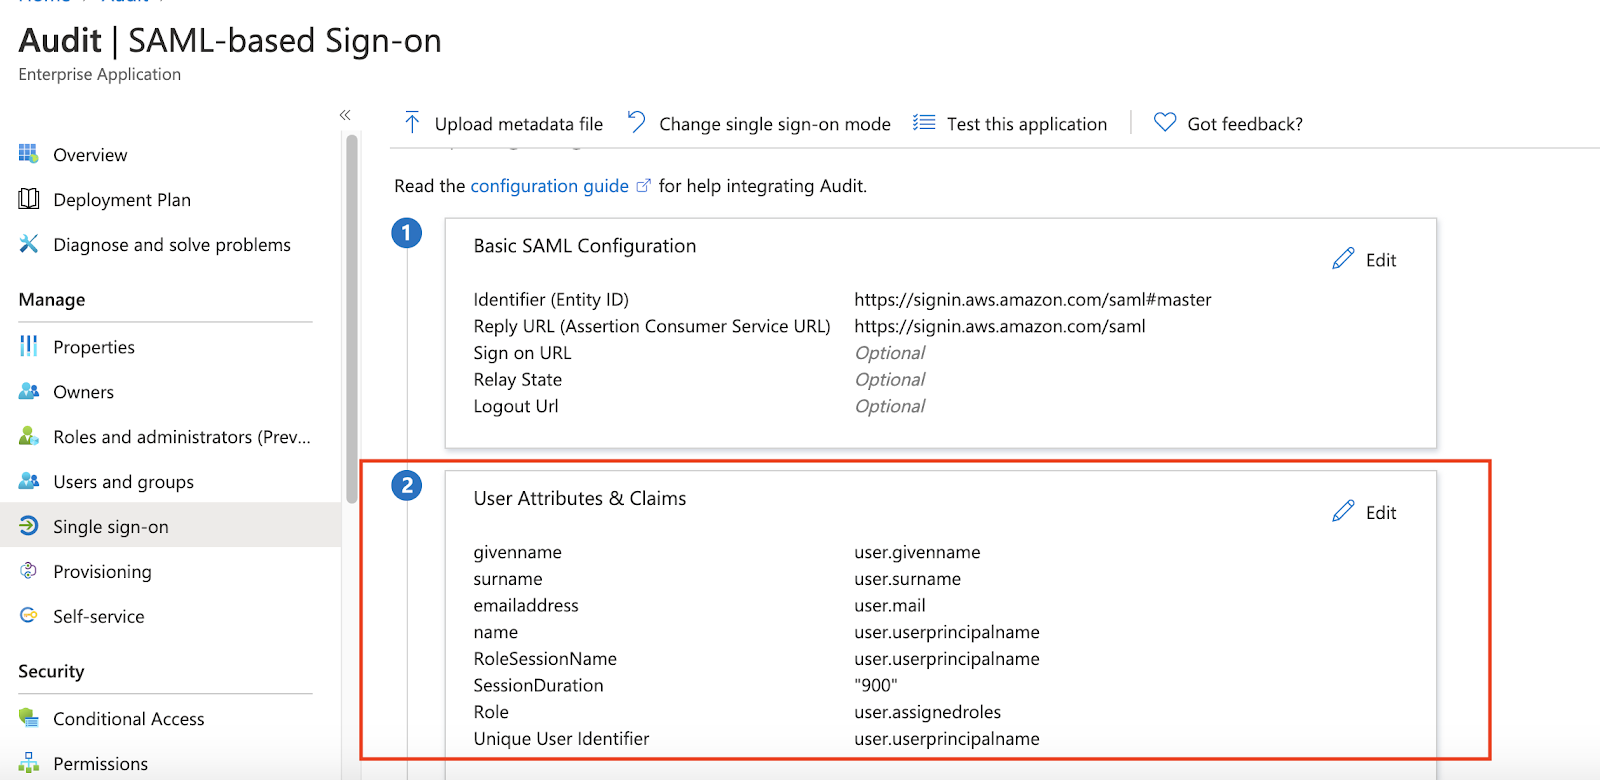Open Self-service settings
This screenshot has height=780, width=1600.
(99, 617)
